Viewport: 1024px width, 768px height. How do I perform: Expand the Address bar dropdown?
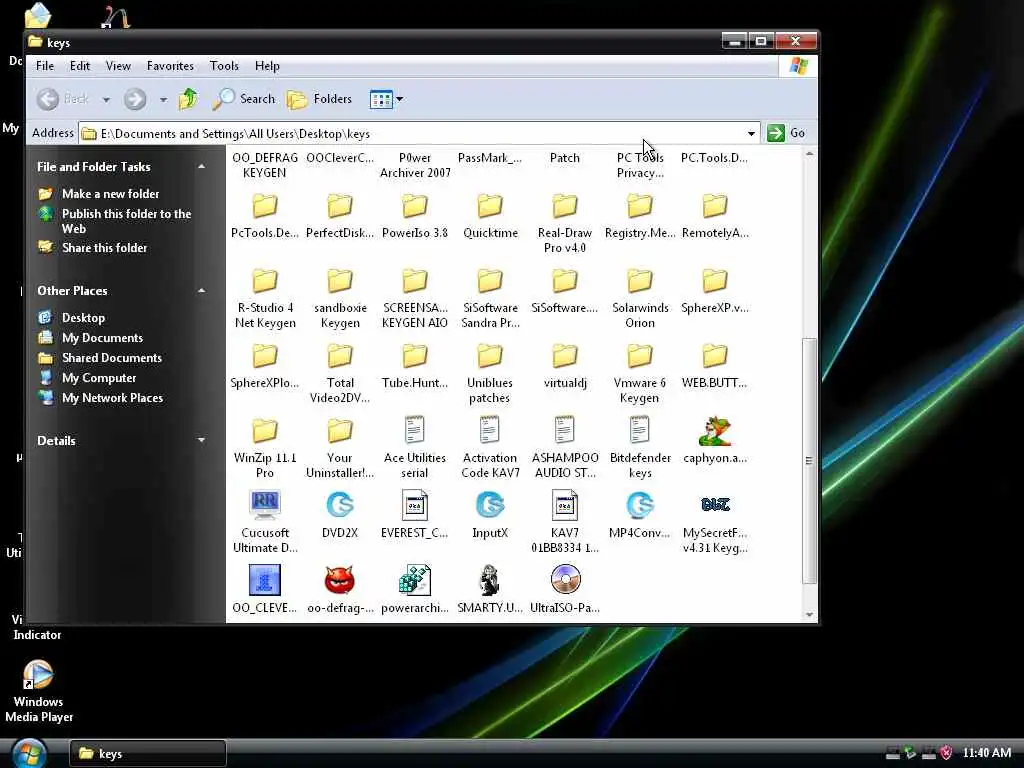tap(751, 133)
